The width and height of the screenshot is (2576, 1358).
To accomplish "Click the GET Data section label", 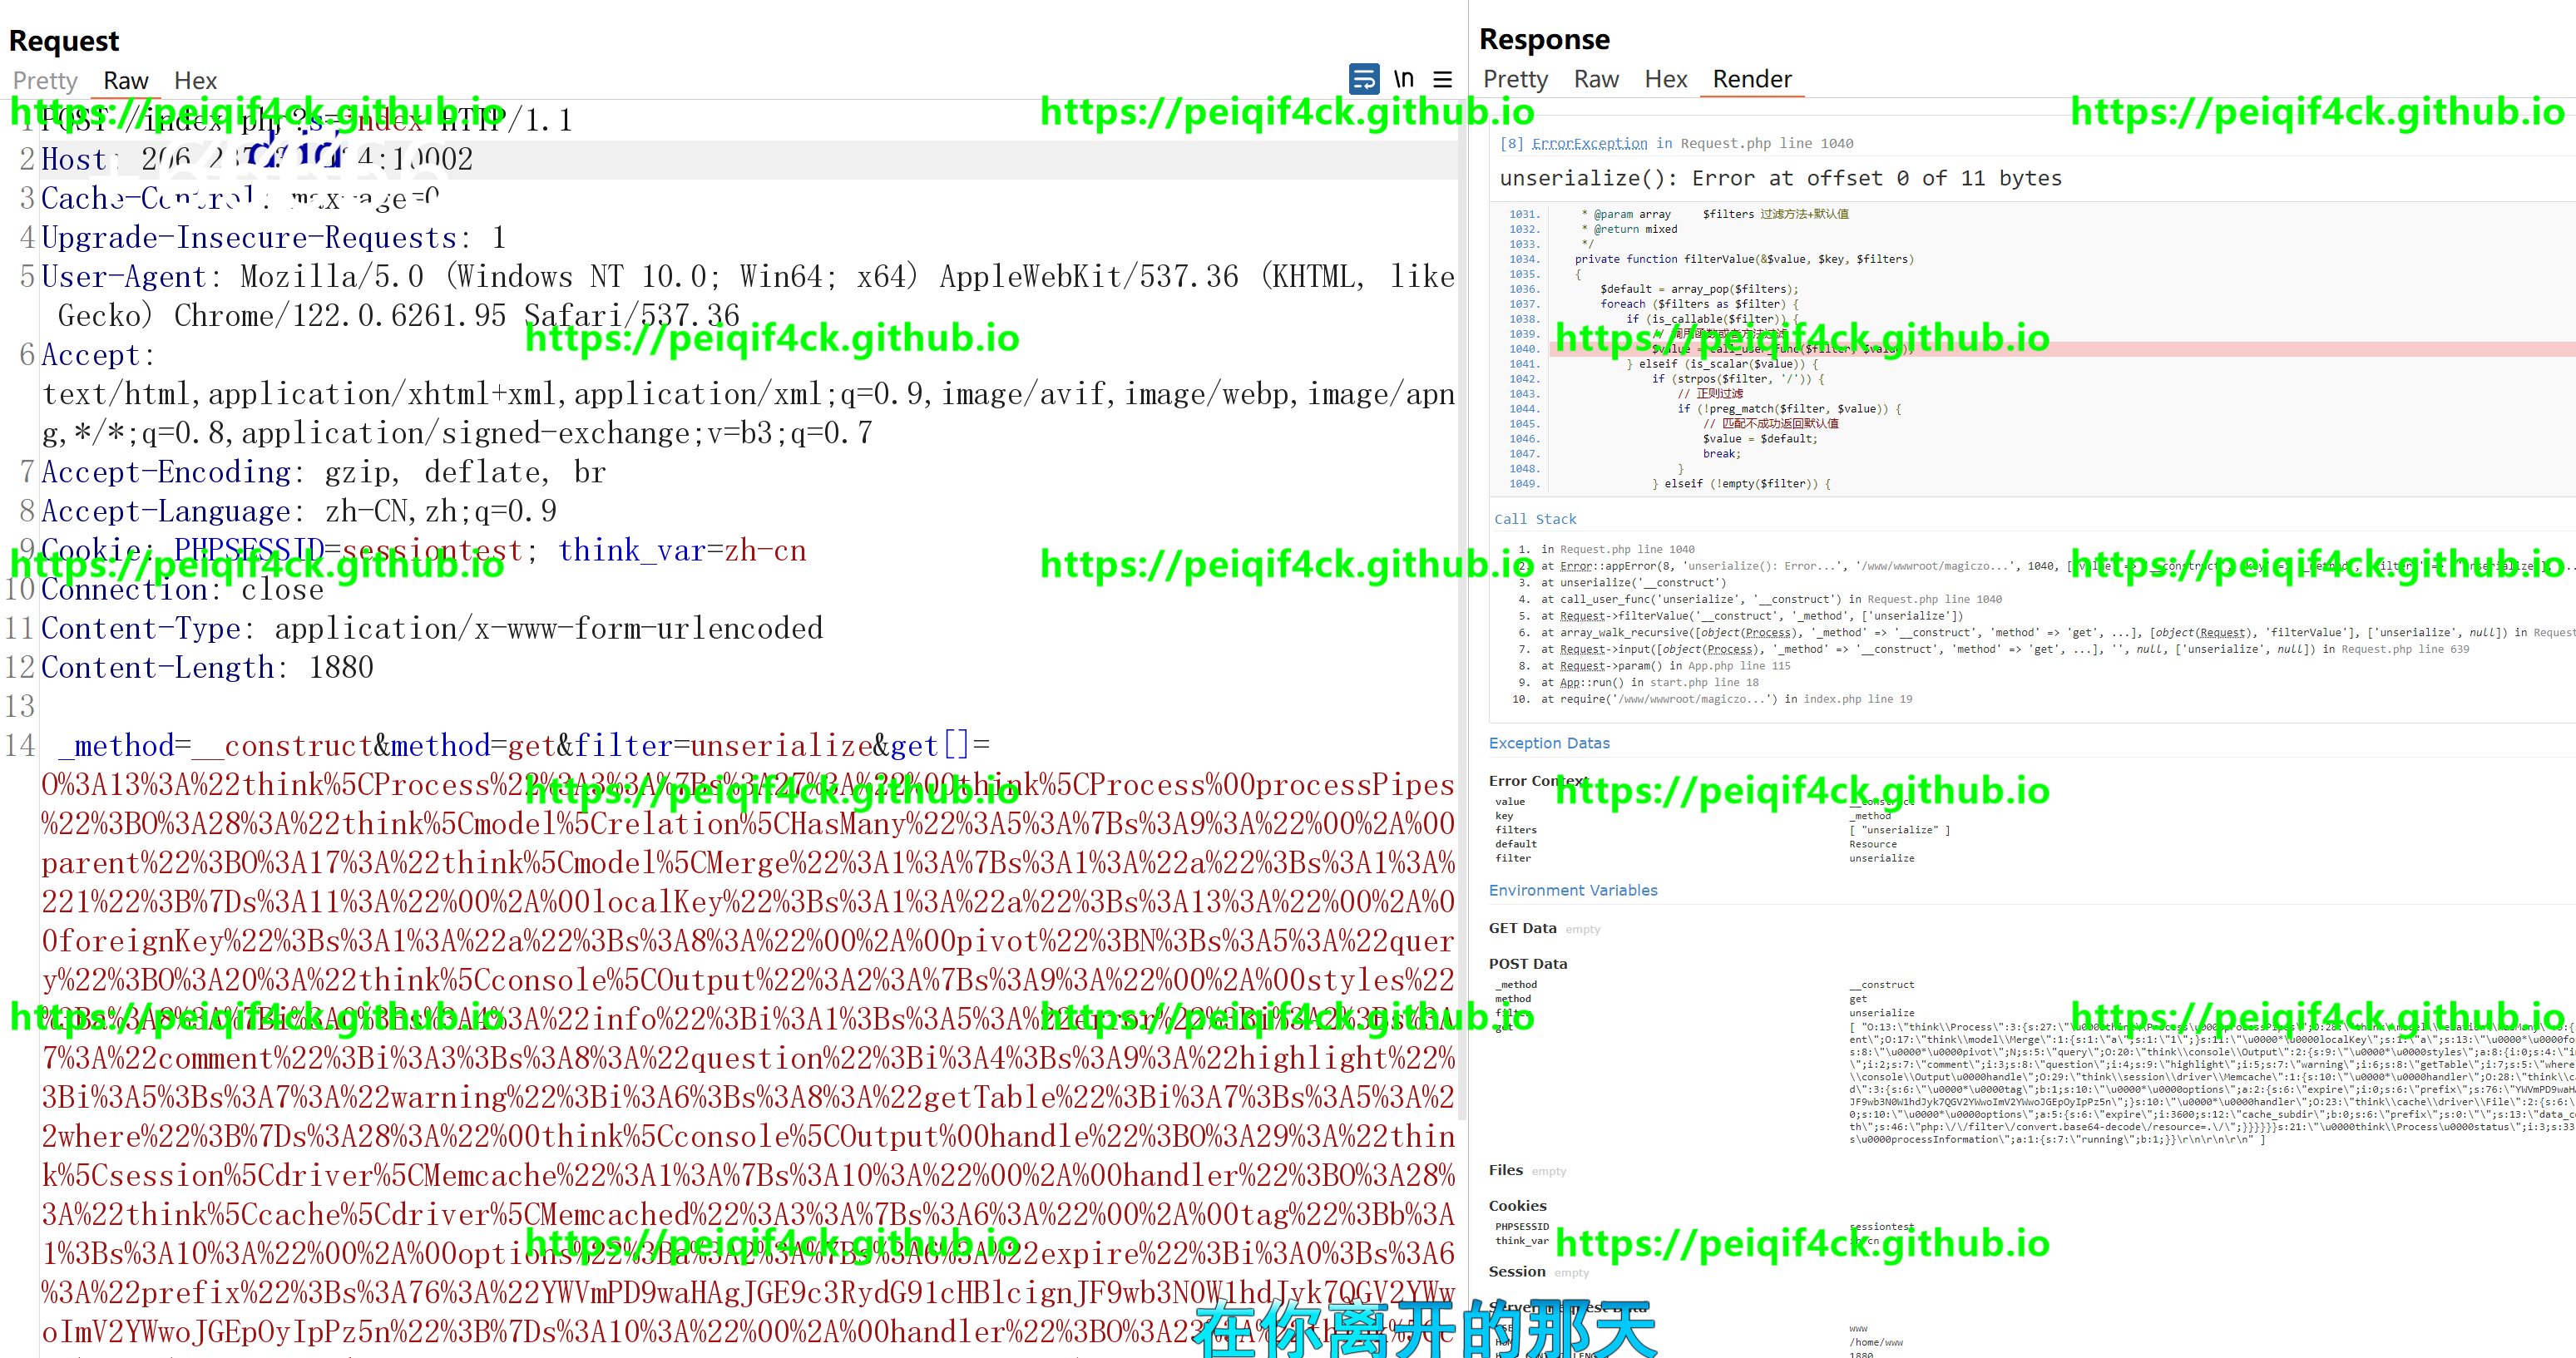I will coord(1522,928).
